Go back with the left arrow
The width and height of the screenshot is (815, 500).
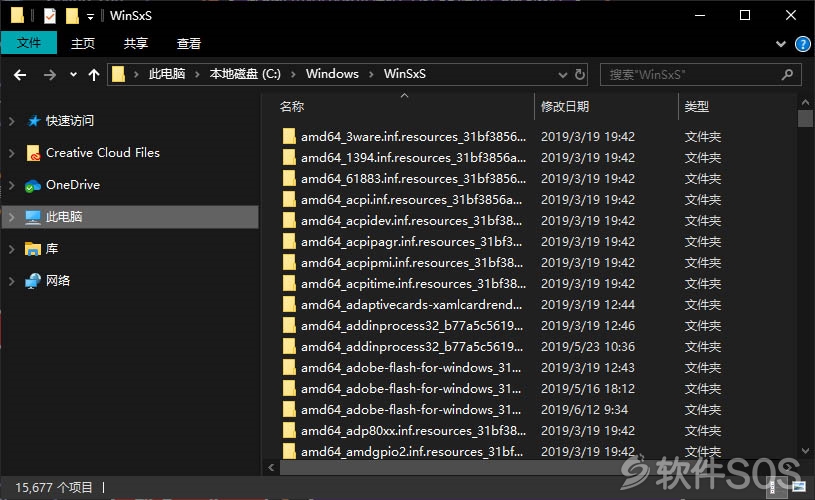[x=20, y=75]
